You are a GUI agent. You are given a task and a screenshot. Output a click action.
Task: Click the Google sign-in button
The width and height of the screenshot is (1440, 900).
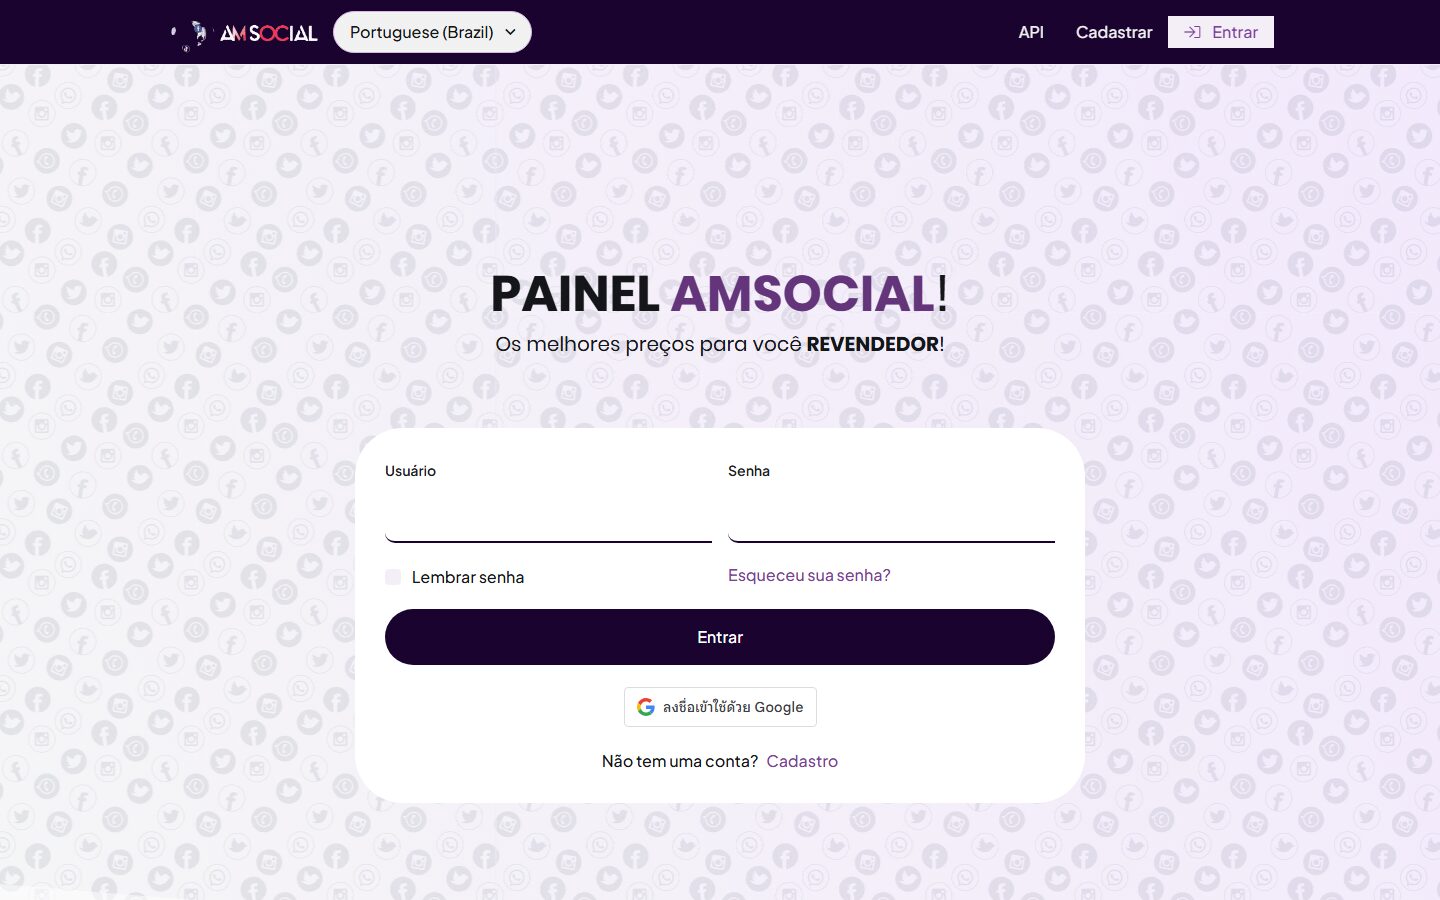coord(720,706)
